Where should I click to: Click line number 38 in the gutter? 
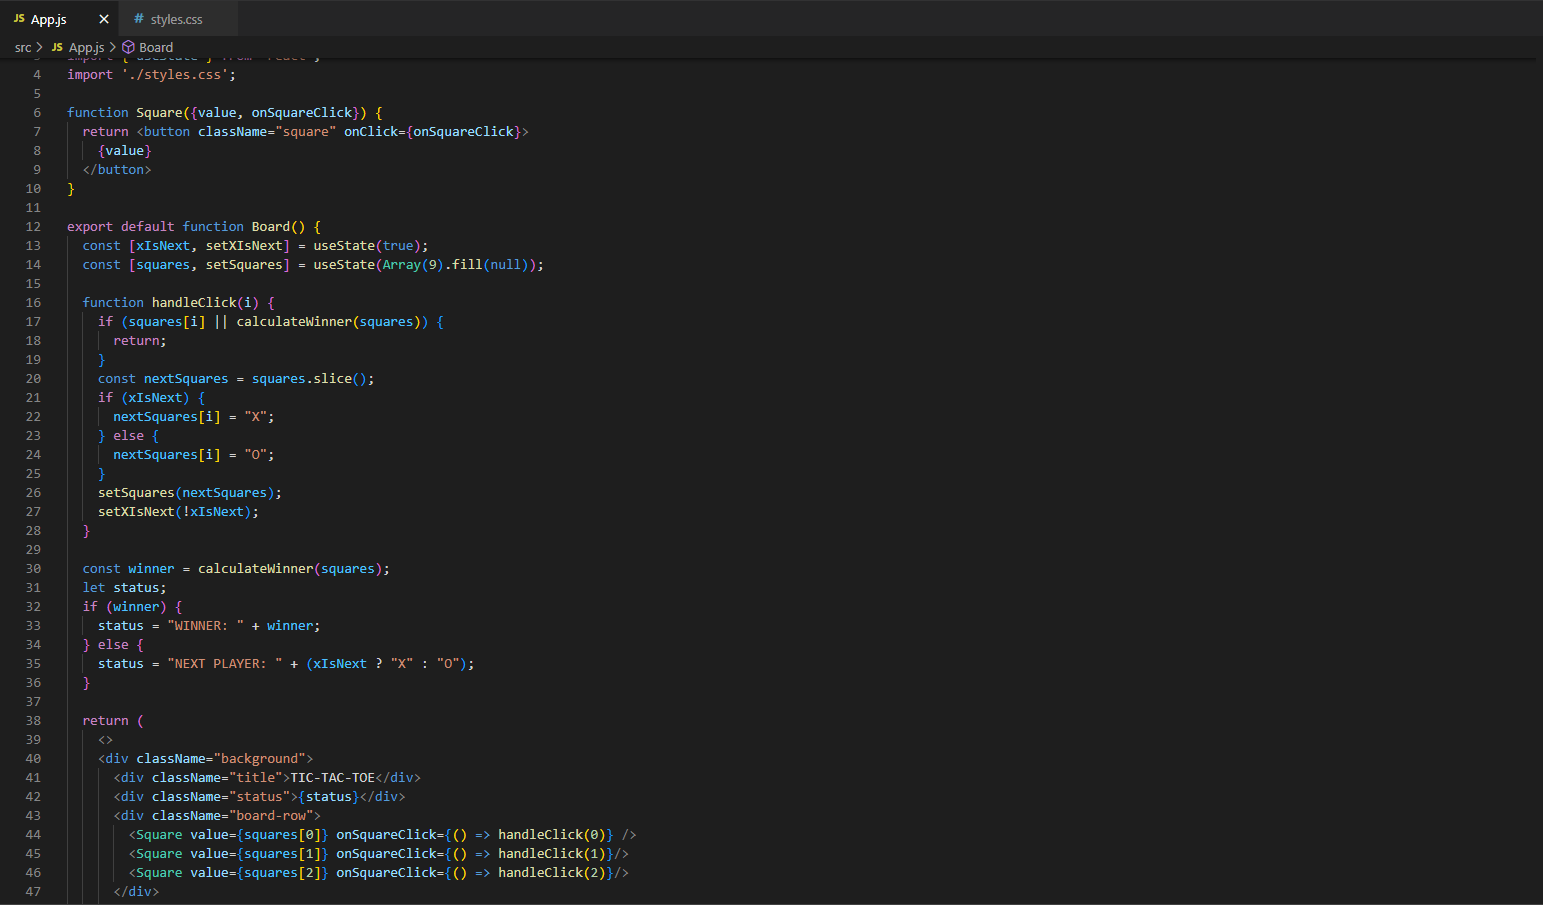pos(33,721)
